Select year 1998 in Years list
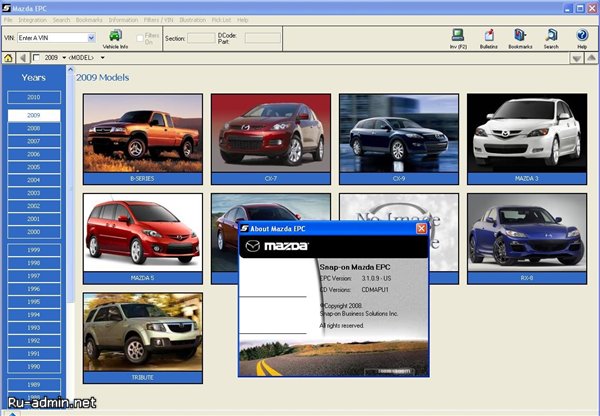 (34, 263)
